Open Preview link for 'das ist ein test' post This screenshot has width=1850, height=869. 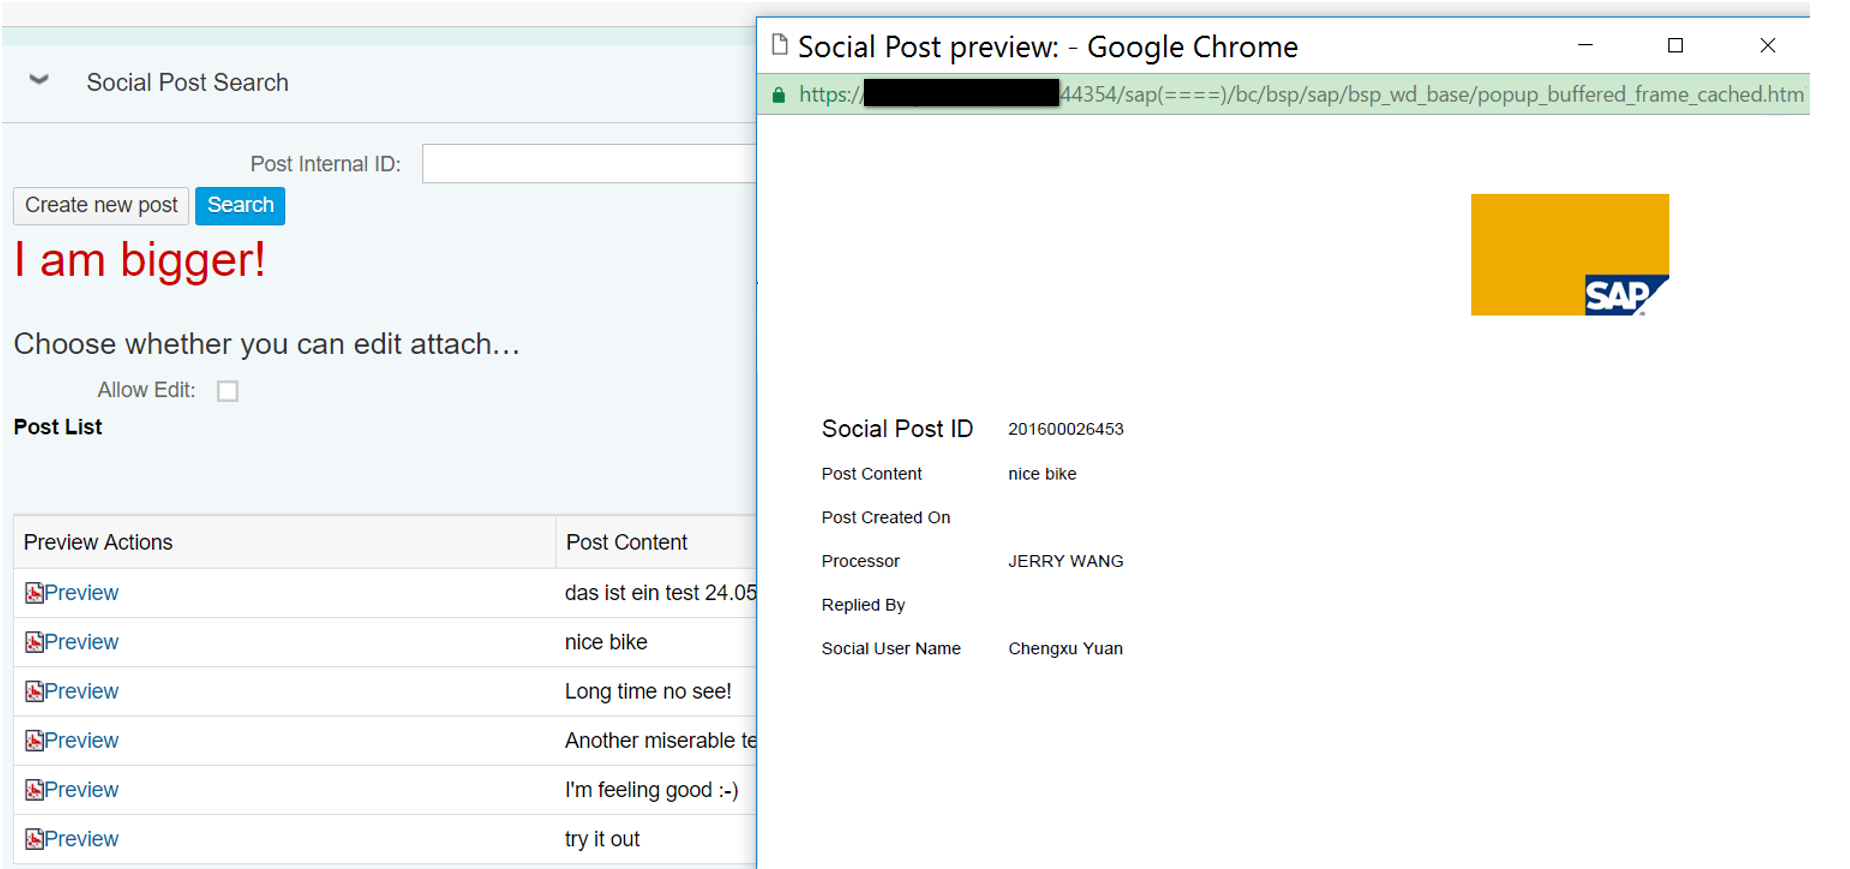(x=81, y=593)
